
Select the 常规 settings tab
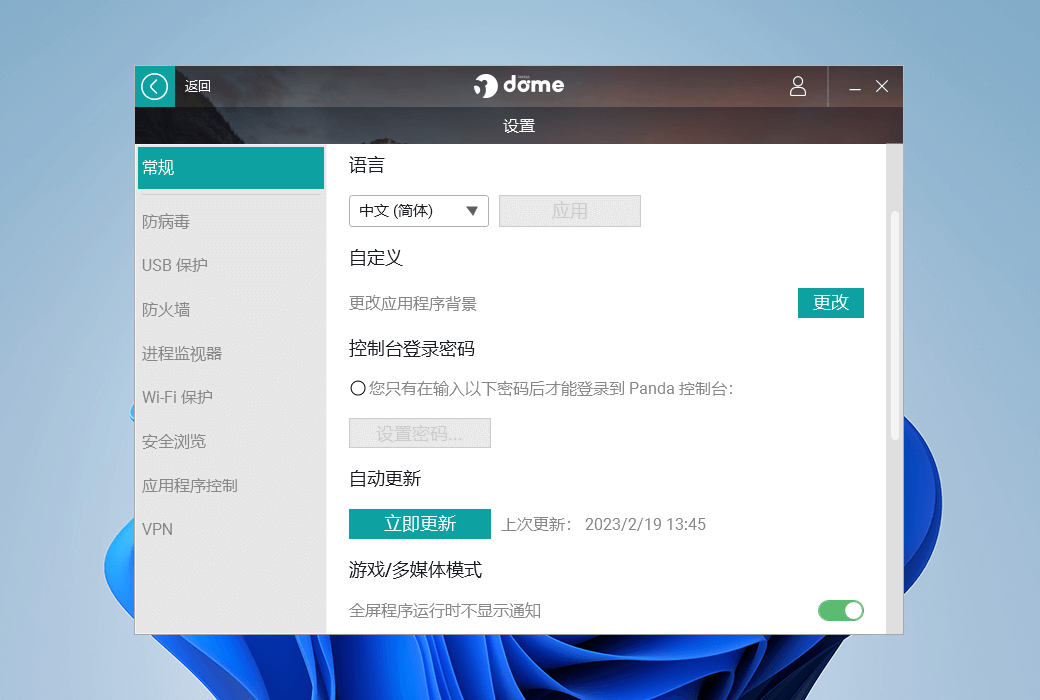click(230, 168)
